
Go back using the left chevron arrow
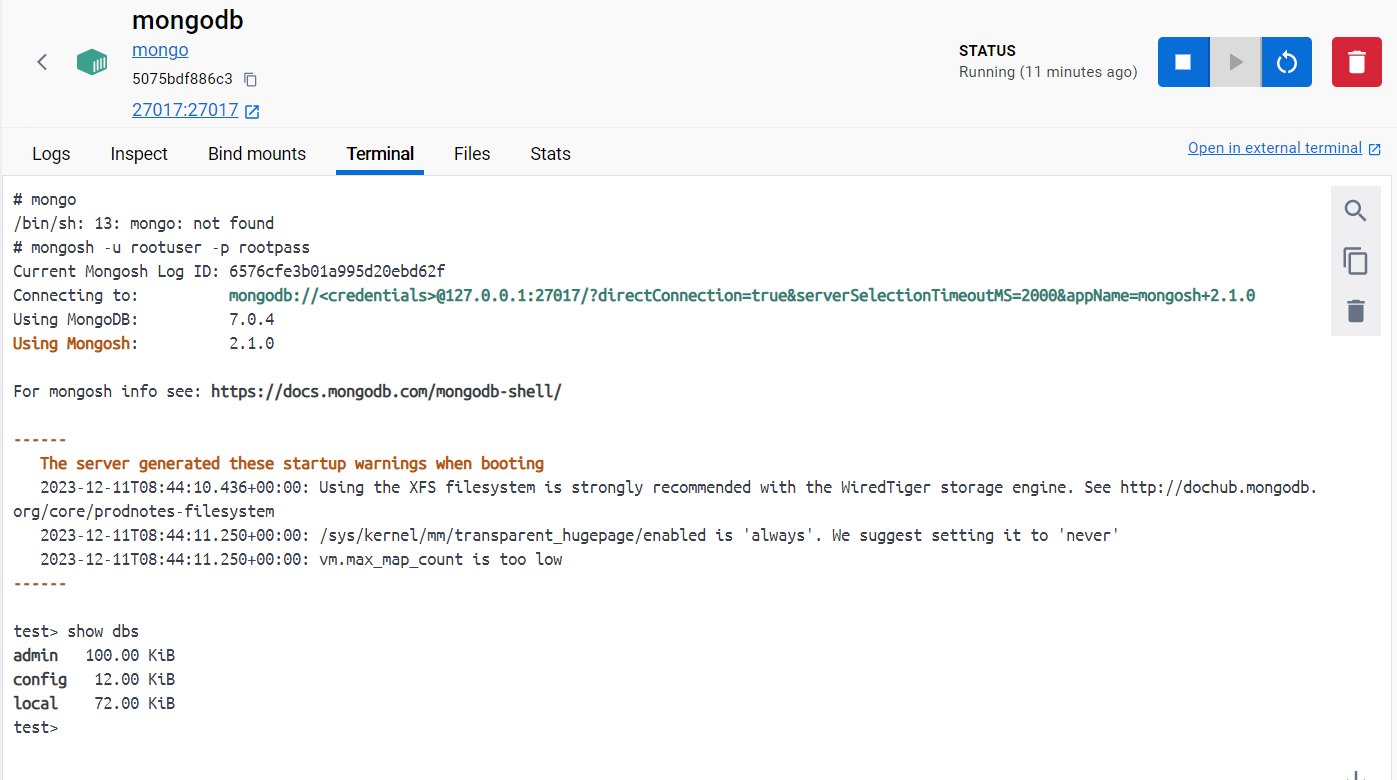(42, 62)
